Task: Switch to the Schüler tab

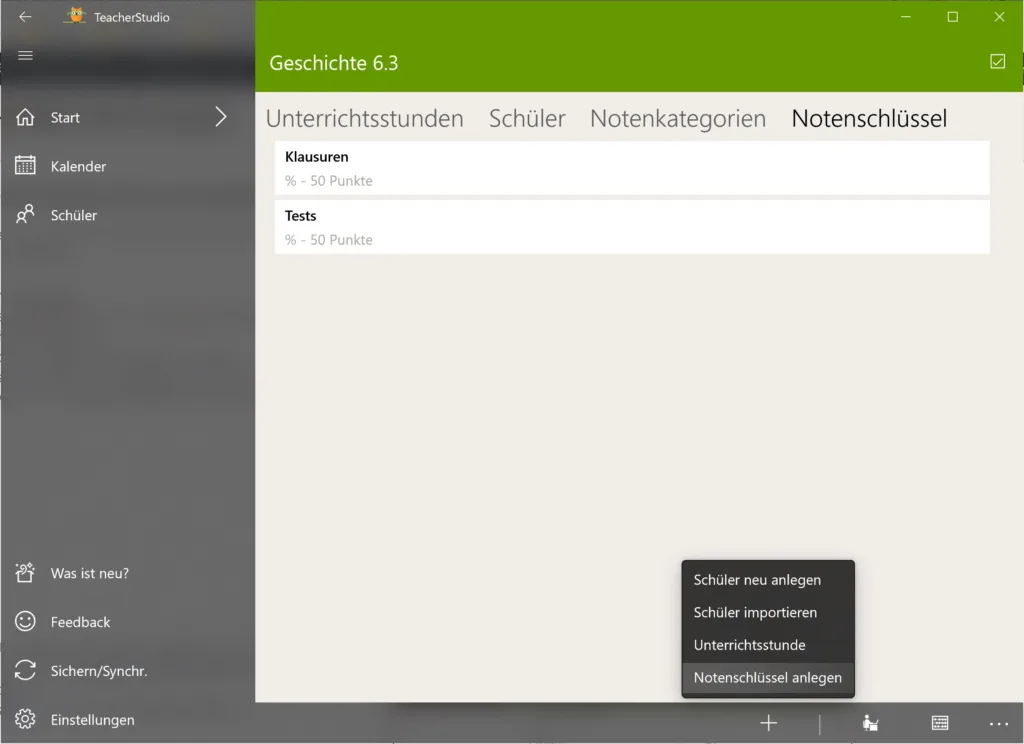Action: (x=527, y=118)
